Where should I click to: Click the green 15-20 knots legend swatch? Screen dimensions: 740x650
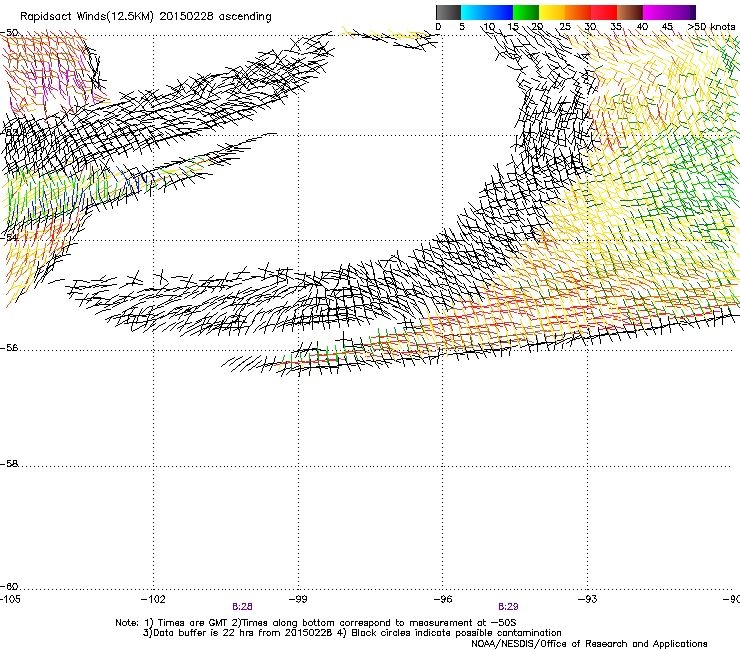526,12
